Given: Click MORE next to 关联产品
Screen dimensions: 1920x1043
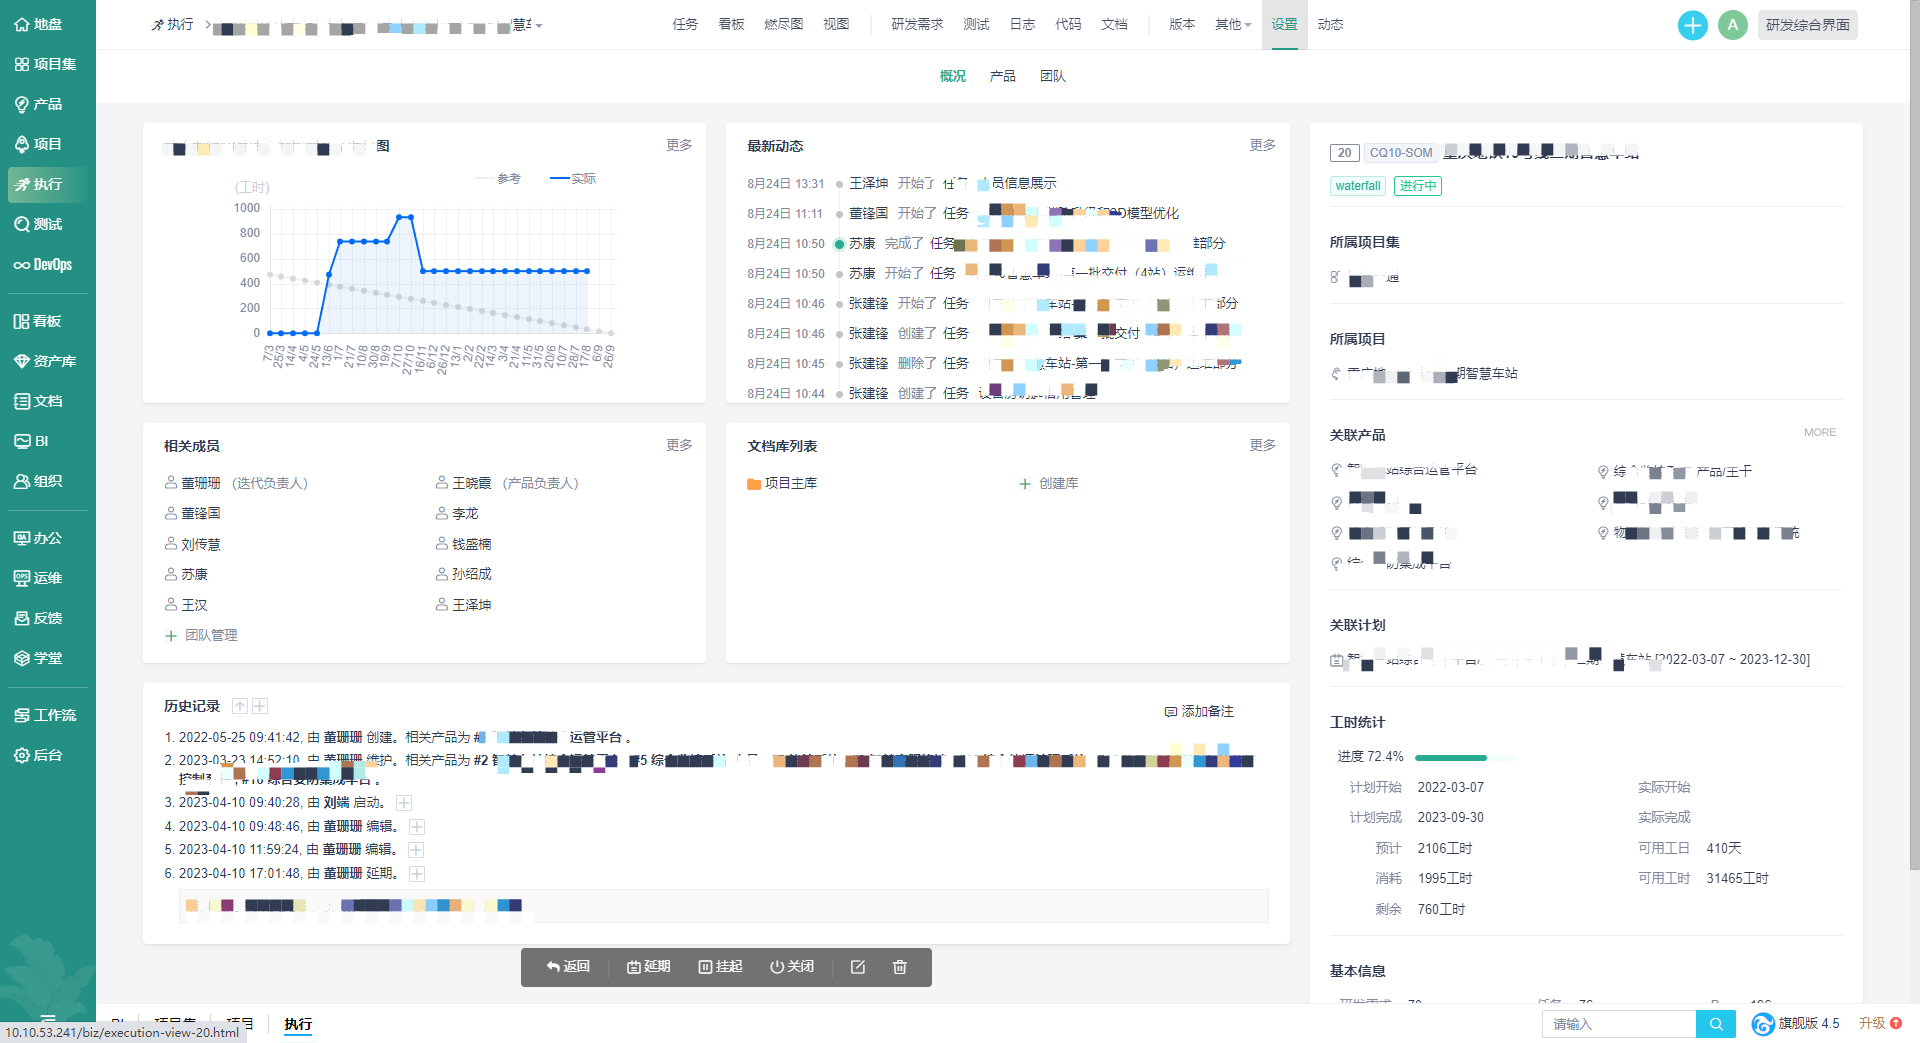Looking at the screenshot, I should pyautogui.click(x=1820, y=432).
